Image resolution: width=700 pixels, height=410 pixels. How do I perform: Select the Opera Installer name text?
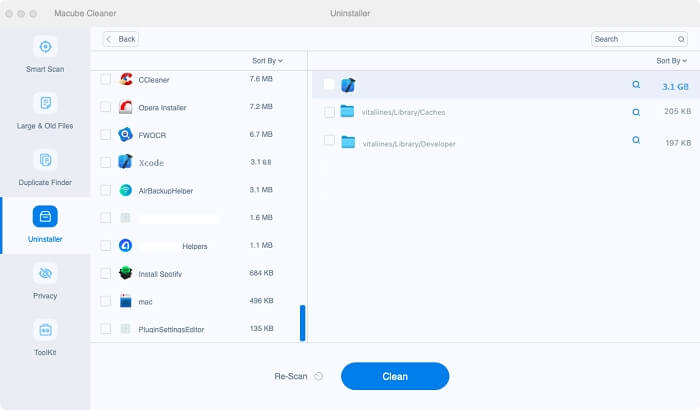pos(162,108)
